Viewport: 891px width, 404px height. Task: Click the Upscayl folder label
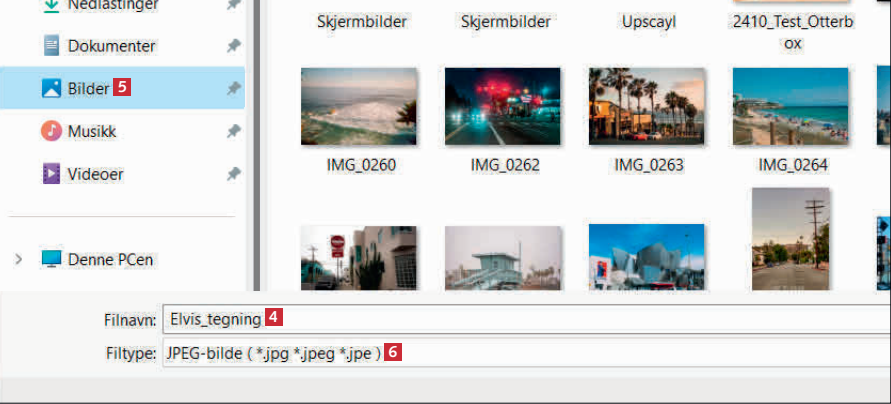(649, 22)
